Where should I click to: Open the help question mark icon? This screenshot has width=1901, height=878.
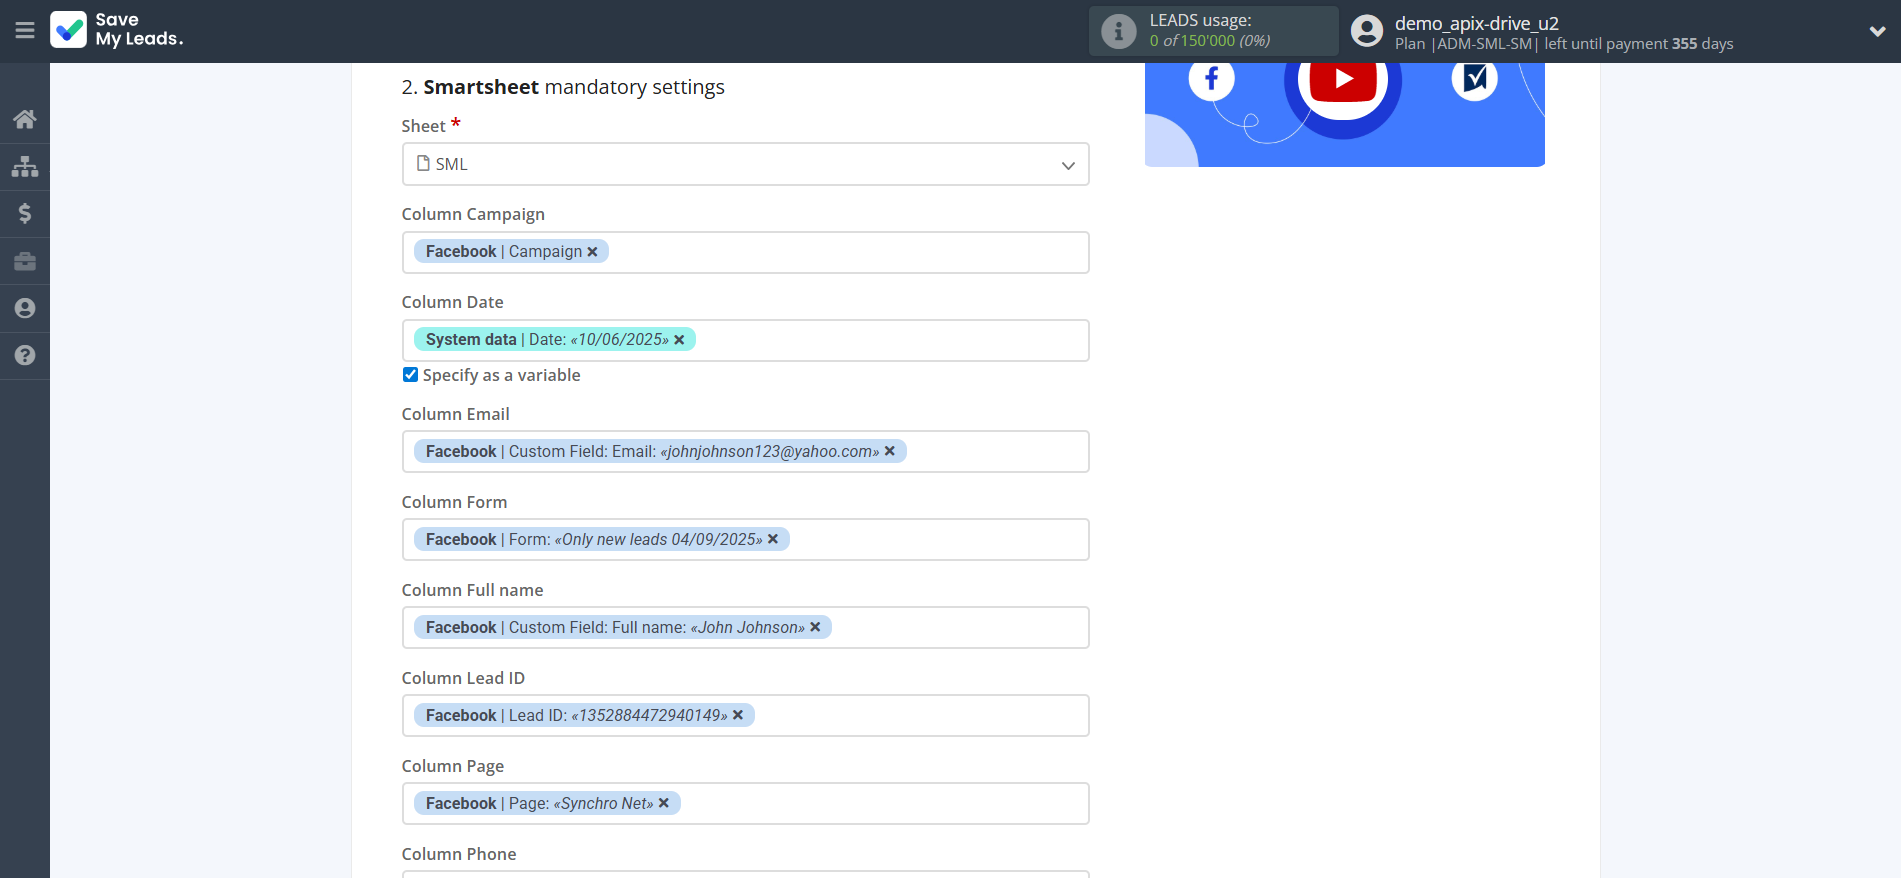click(25, 355)
